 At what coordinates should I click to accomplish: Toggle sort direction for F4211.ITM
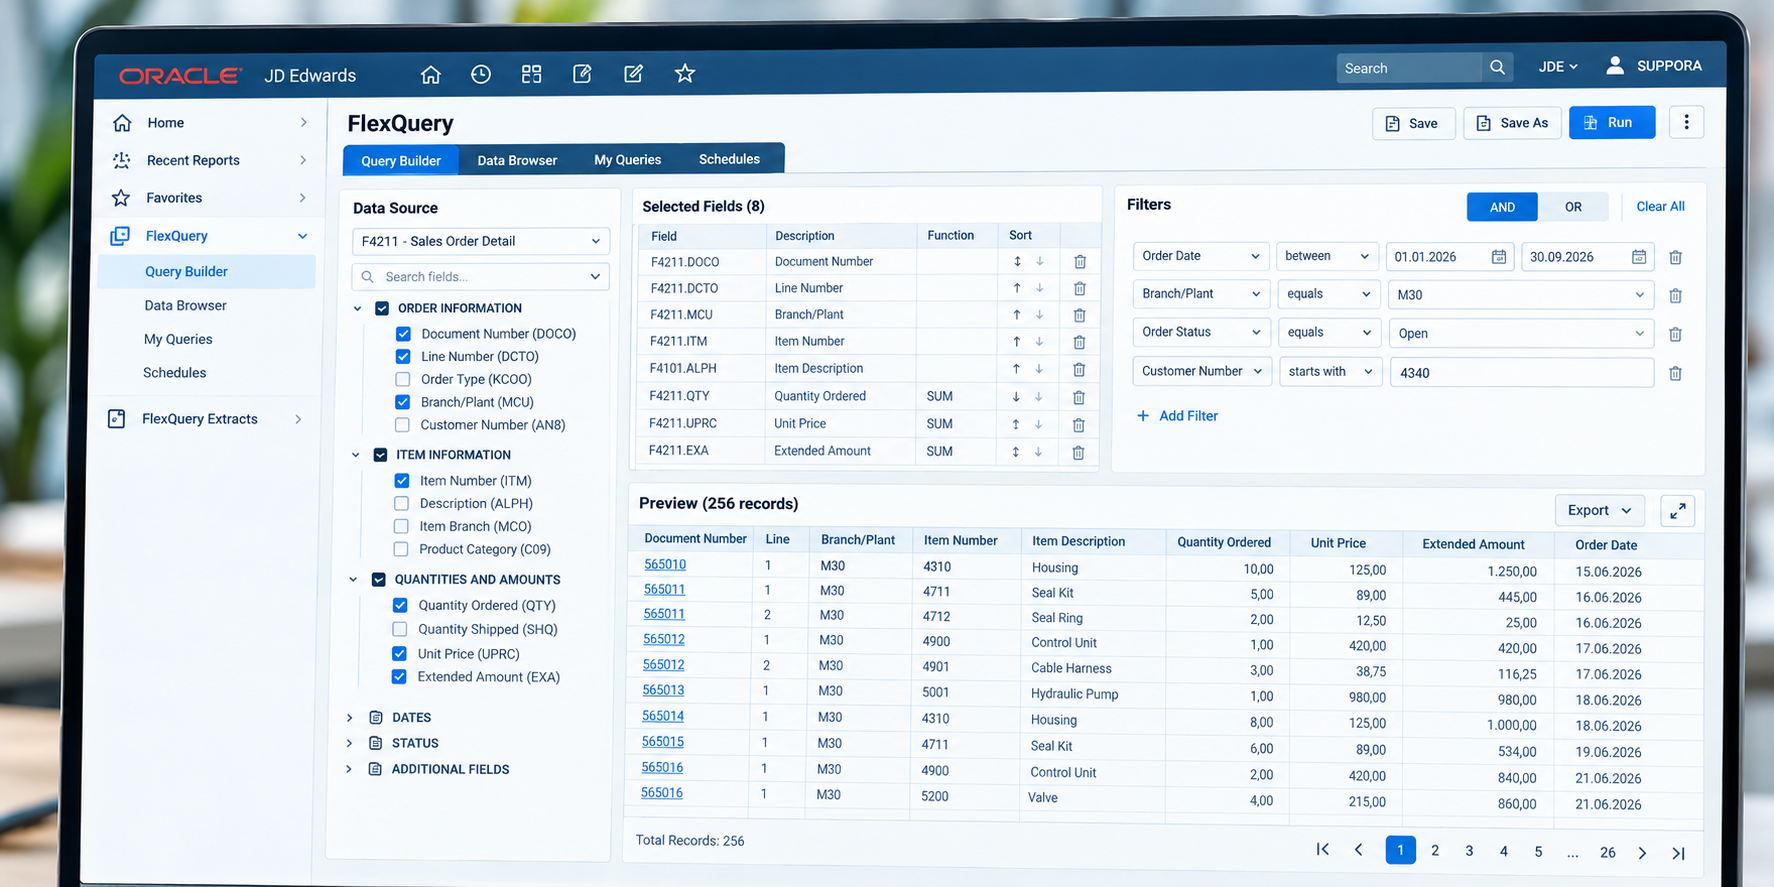pyautogui.click(x=1016, y=341)
